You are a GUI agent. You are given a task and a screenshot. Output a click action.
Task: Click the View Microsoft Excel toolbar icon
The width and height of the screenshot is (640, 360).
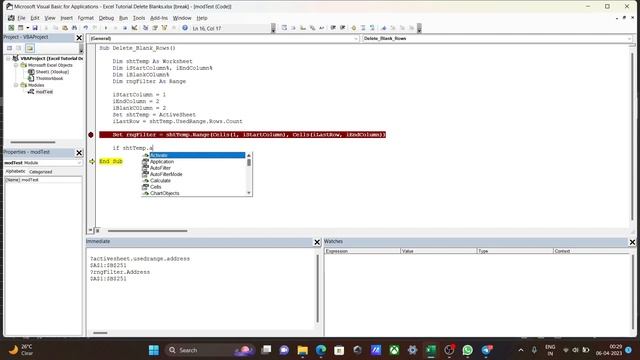[x=11, y=28]
